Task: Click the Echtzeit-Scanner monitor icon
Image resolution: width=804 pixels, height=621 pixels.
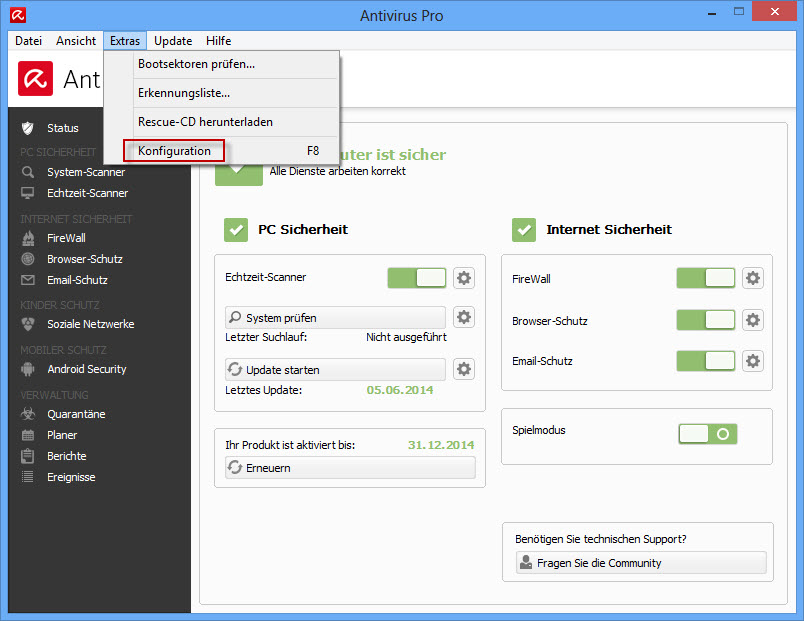Action: coord(28,193)
